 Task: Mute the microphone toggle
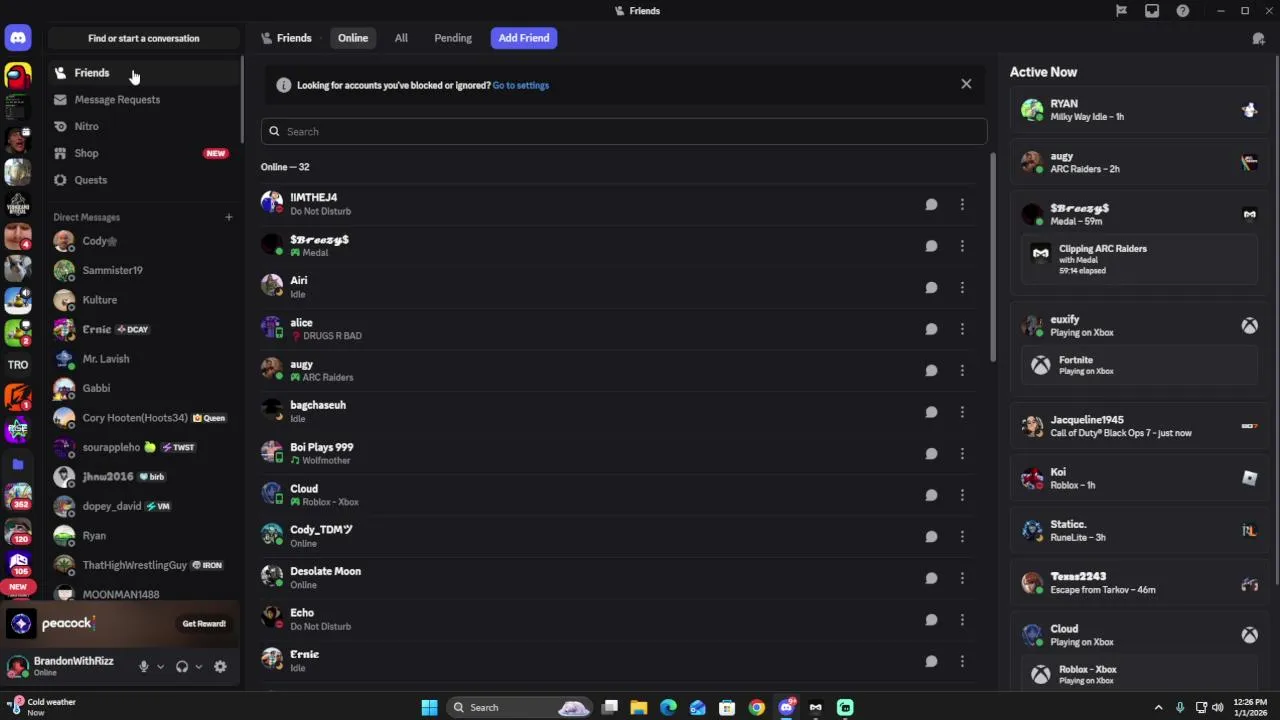pos(144,666)
